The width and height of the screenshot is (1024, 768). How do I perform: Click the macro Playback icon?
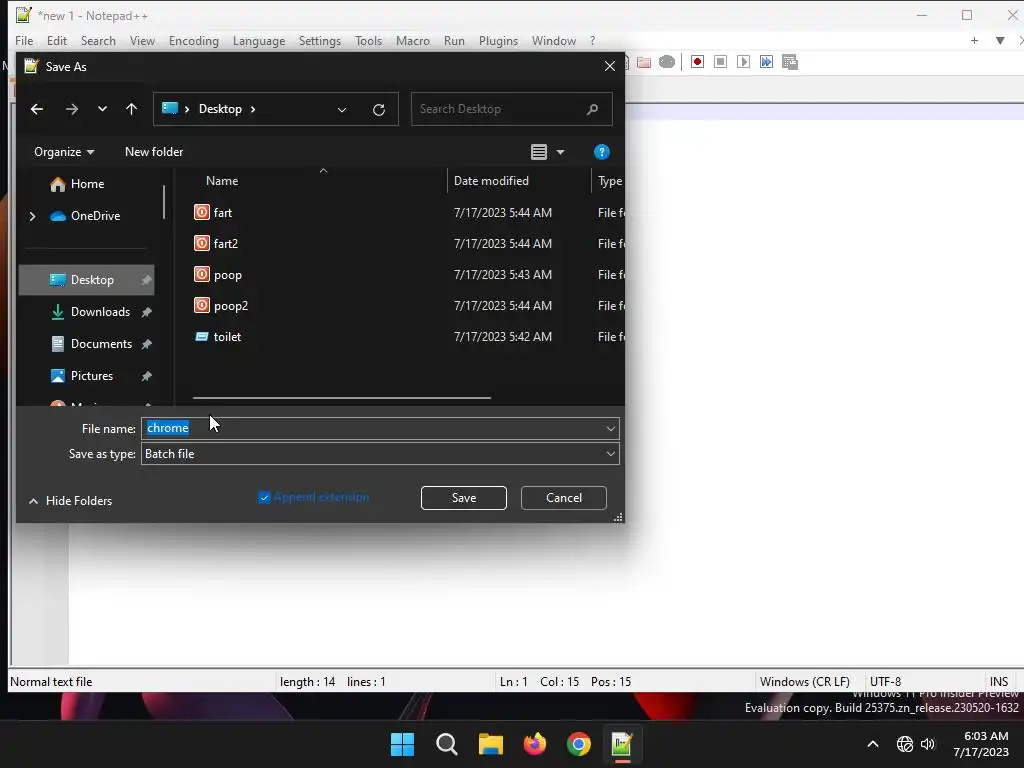(x=743, y=62)
